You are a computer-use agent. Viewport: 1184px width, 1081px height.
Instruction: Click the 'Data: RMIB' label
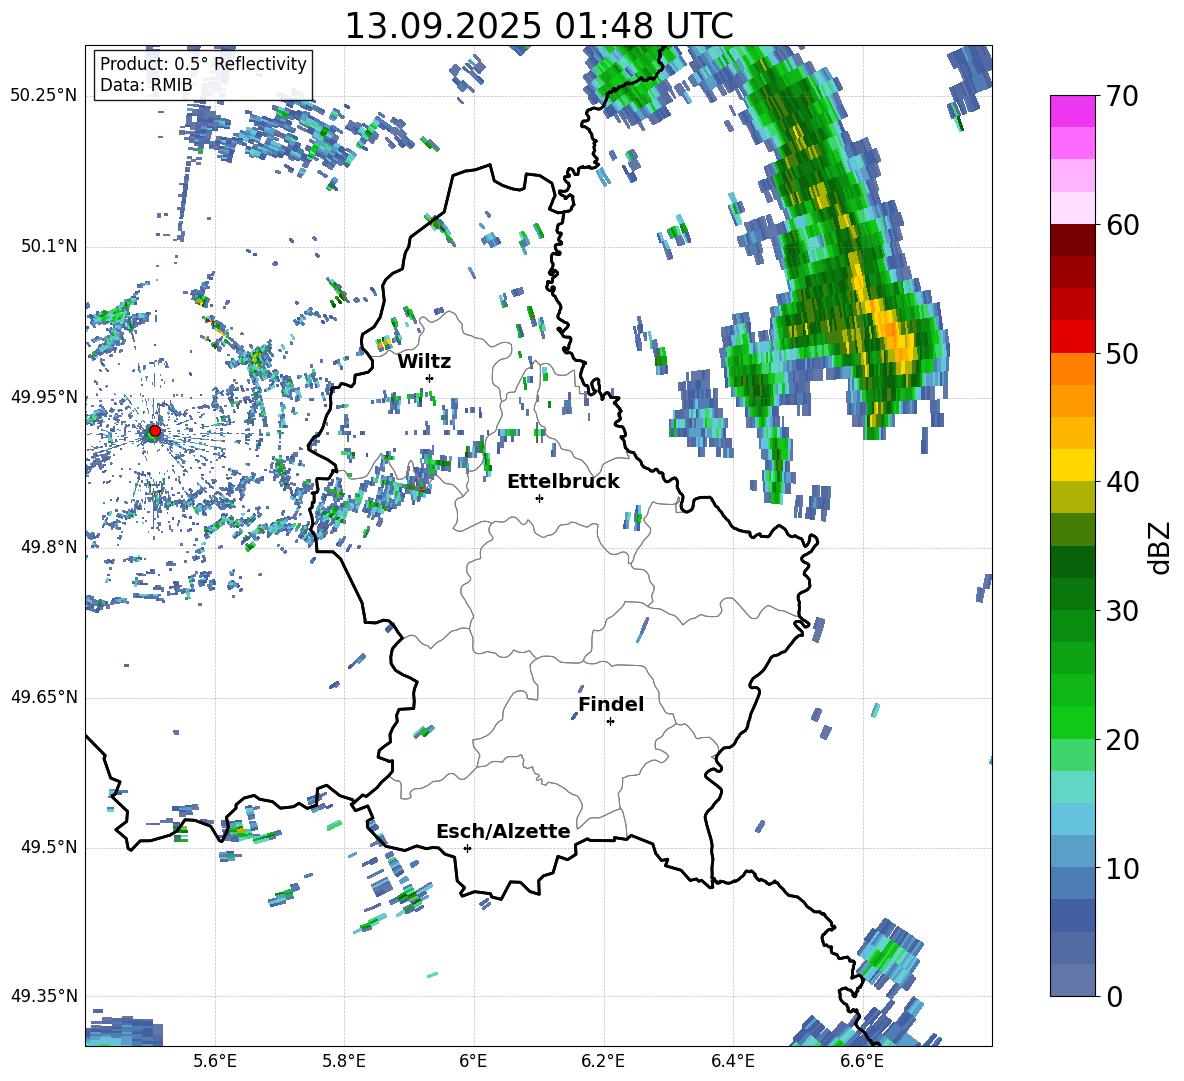(146, 85)
